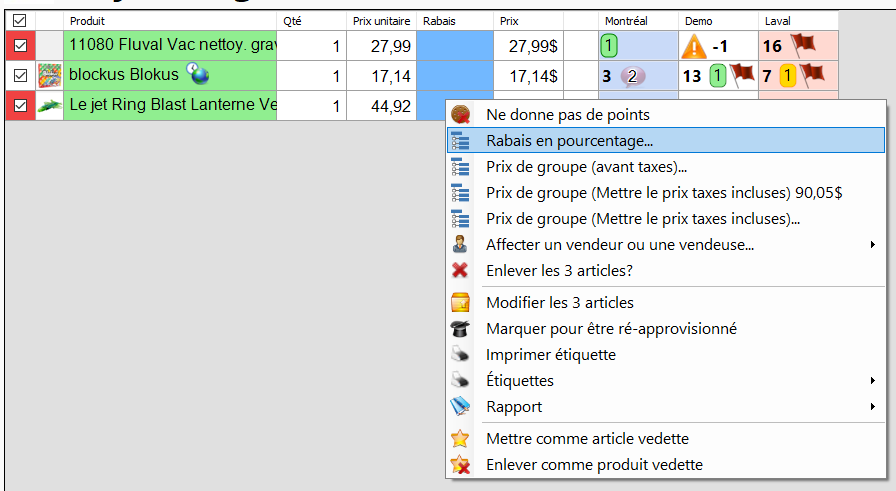Choose Ne donne pas de points
The width and height of the screenshot is (896, 491).
[666, 114]
